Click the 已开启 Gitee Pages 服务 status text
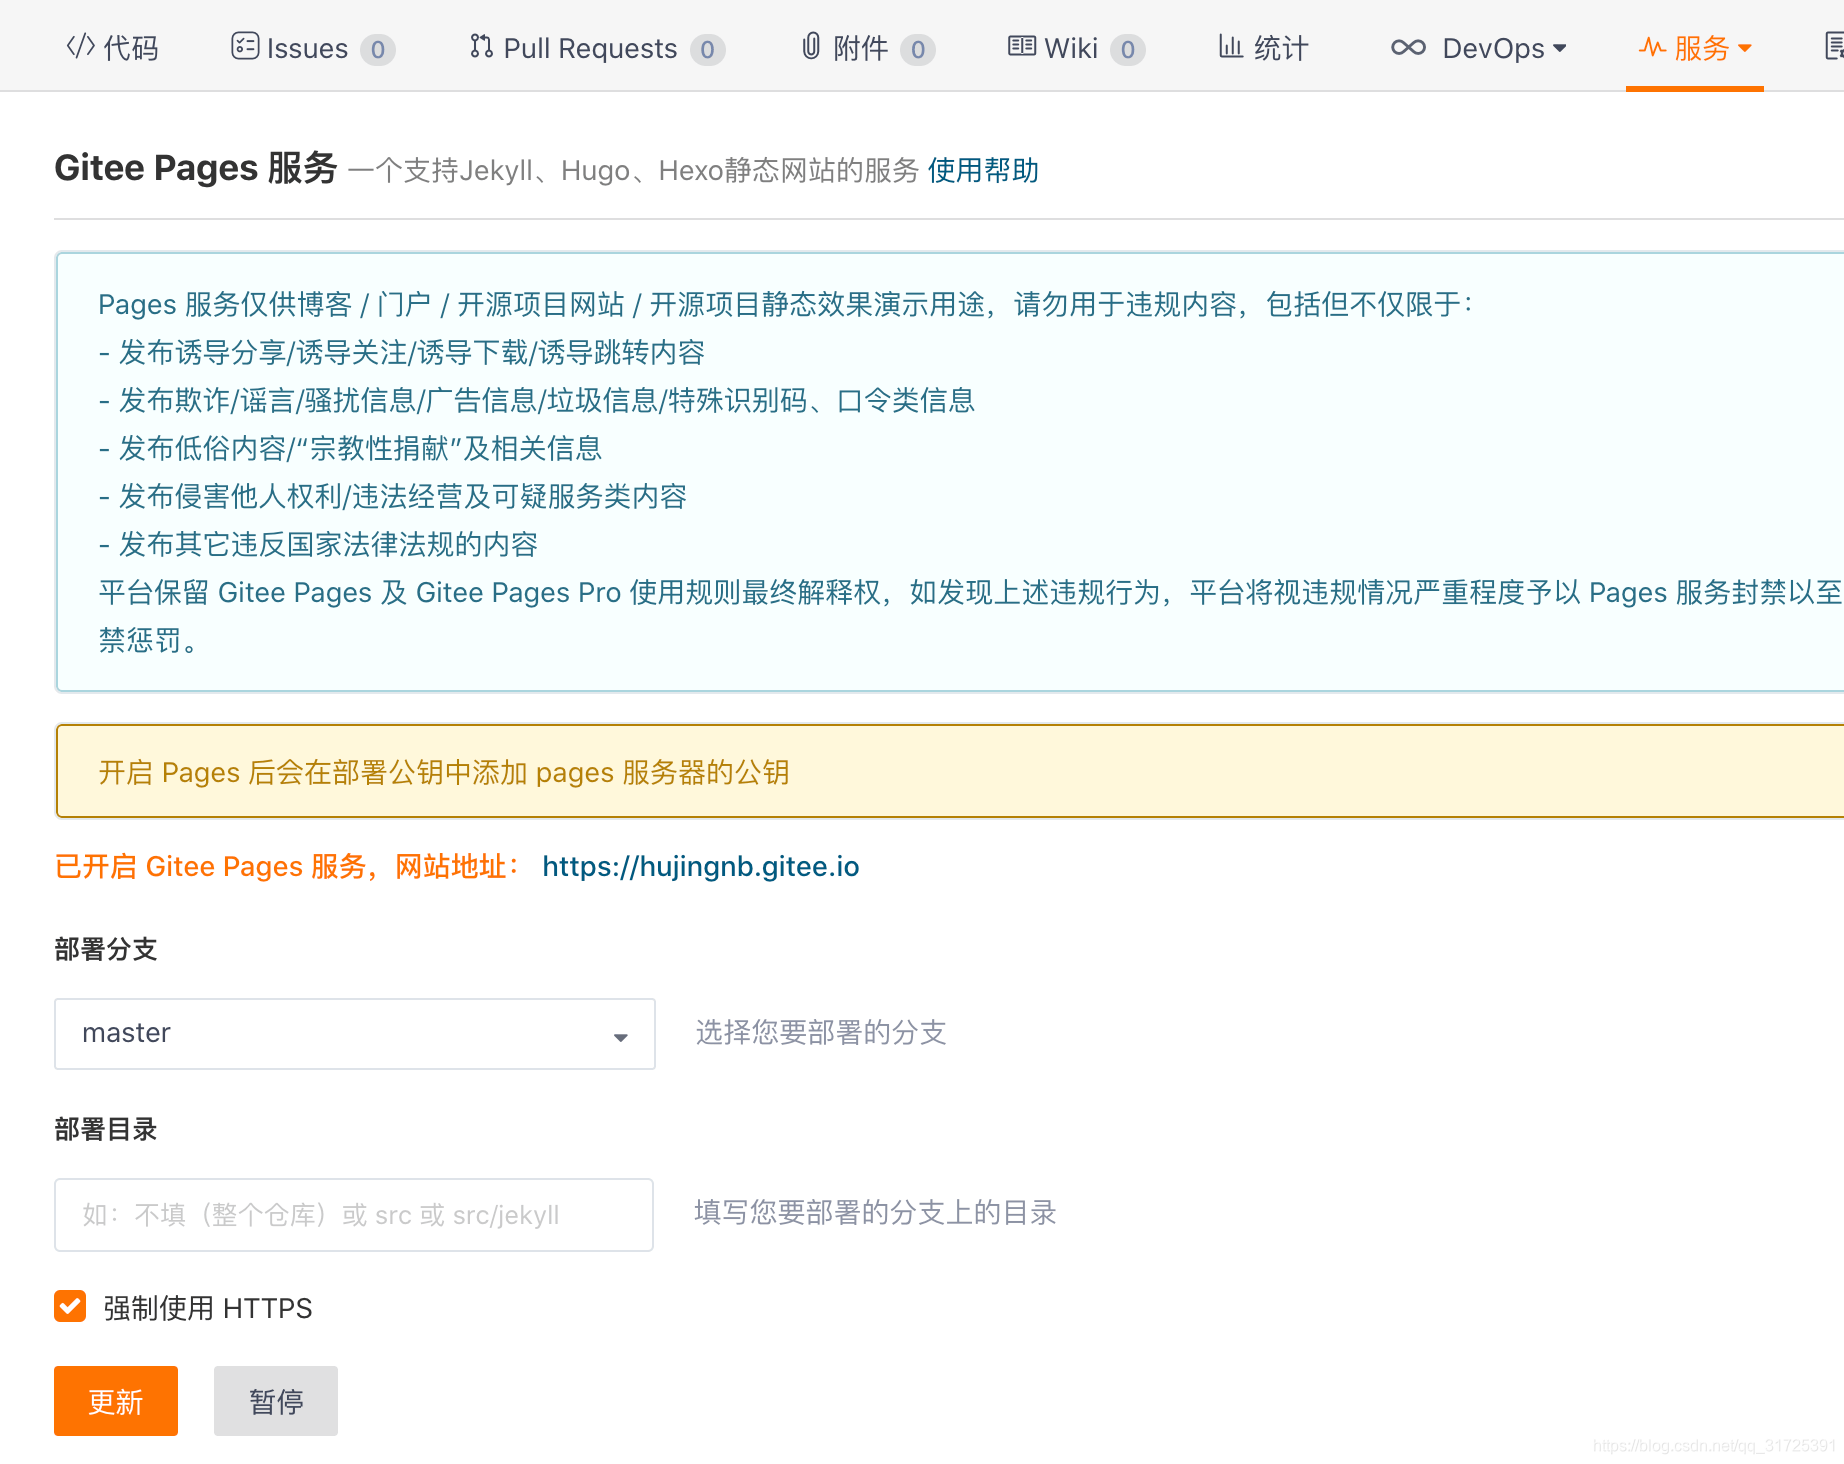The width and height of the screenshot is (1844, 1464). click(x=288, y=866)
